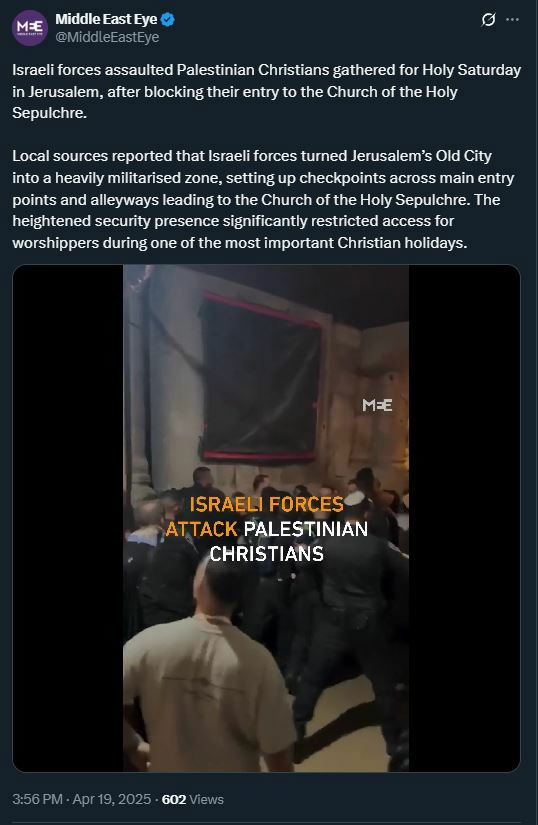This screenshot has width=538, height=825.
Task: Open the three-dot More options menu
Action: point(512,19)
